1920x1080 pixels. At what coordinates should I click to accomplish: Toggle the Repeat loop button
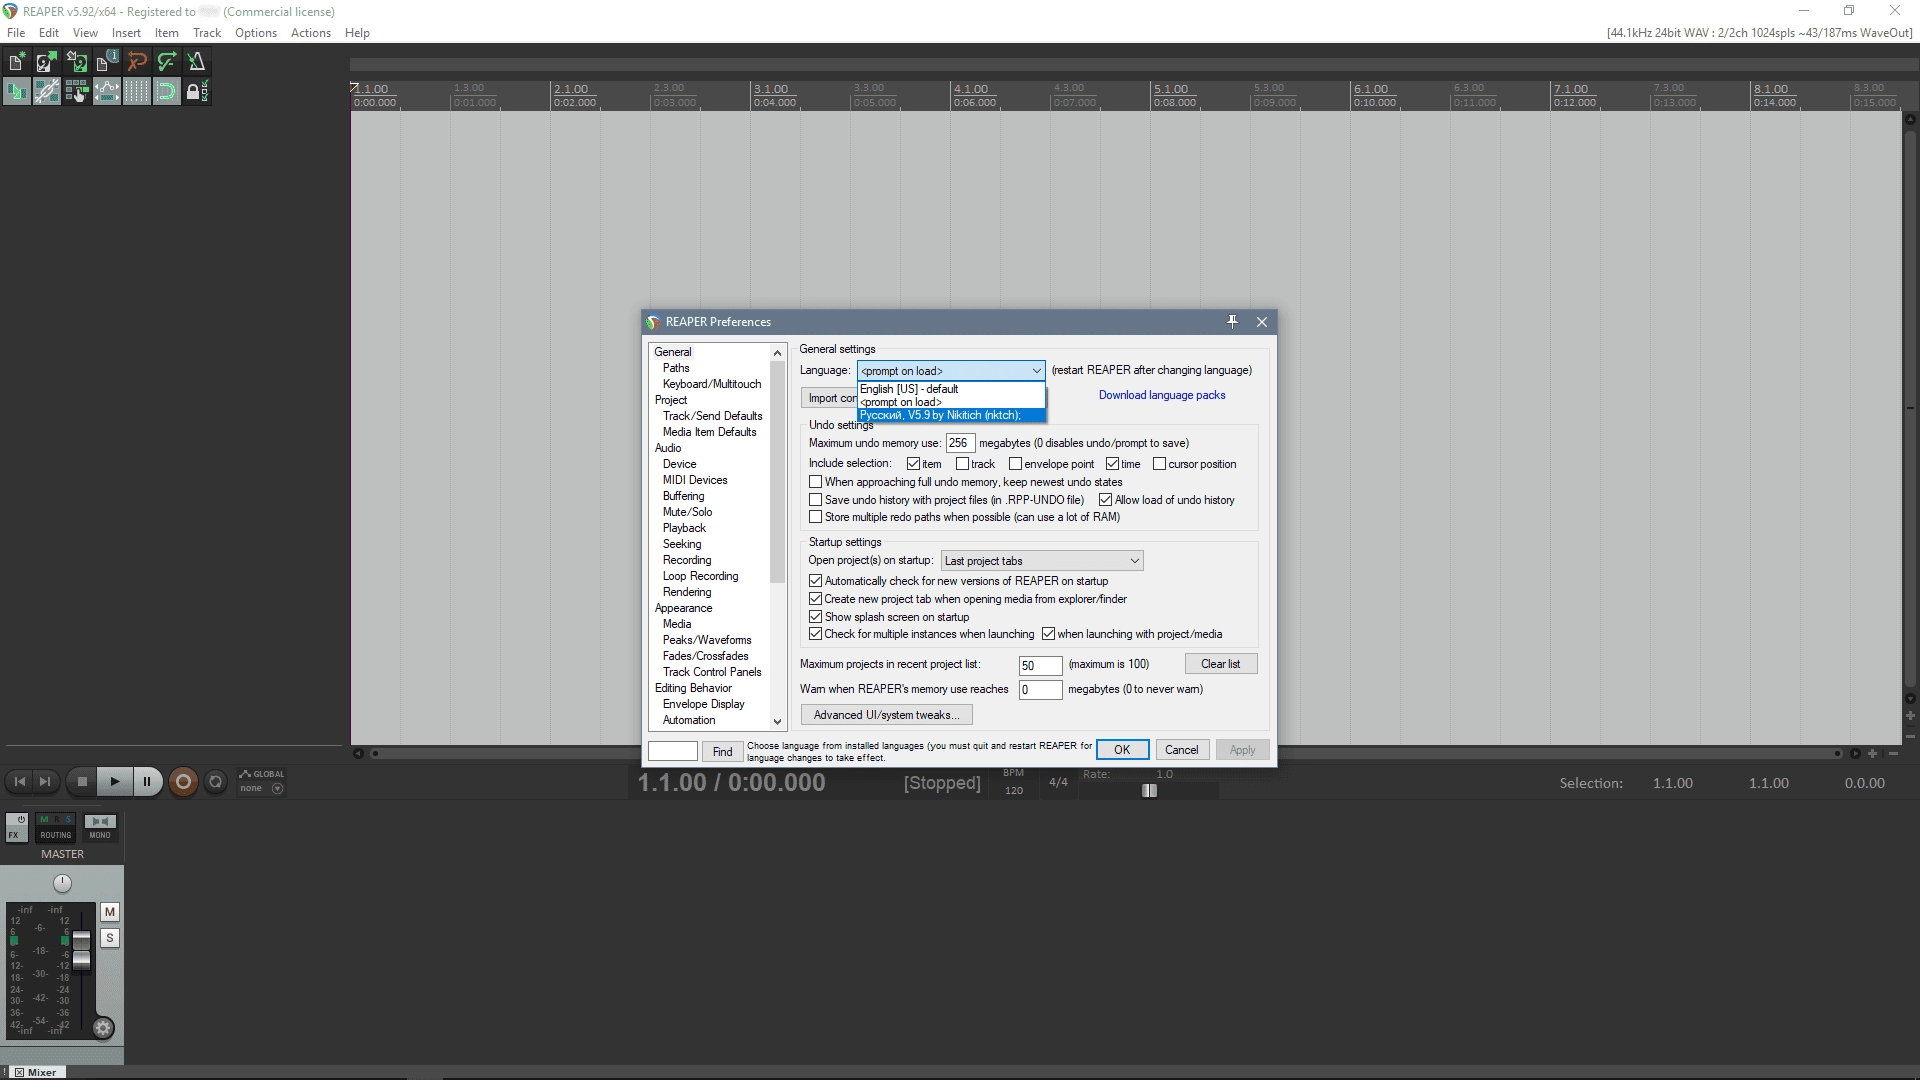[215, 782]
